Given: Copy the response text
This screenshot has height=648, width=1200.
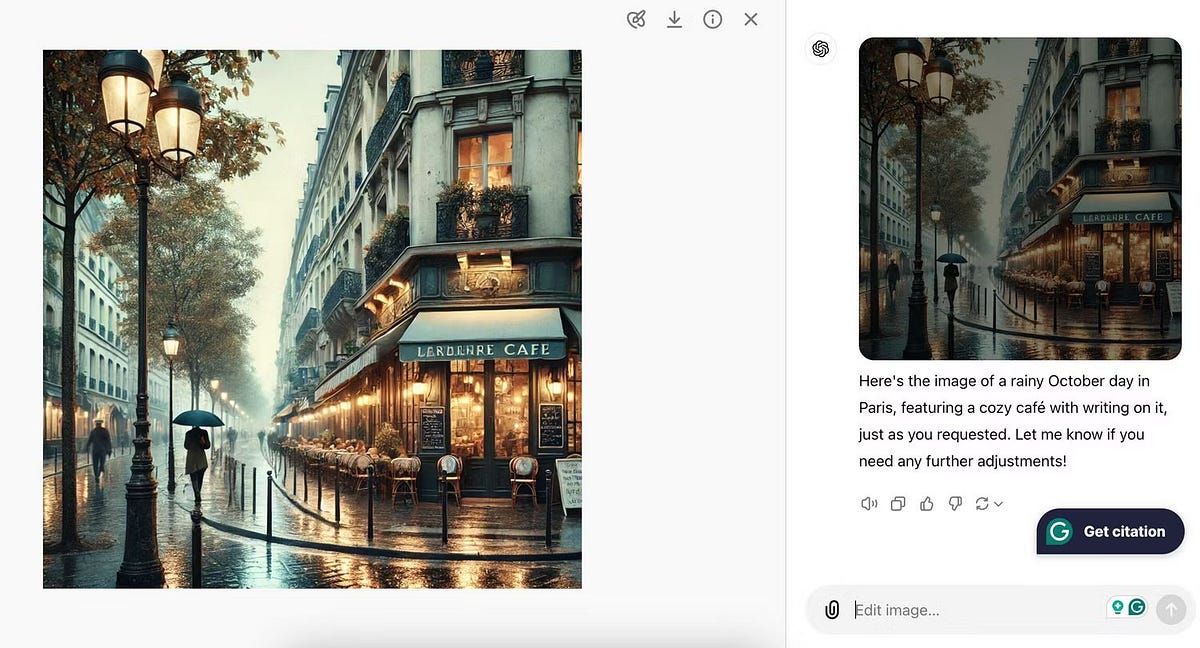Looking at the screenshot, I should tap(898, 504).
